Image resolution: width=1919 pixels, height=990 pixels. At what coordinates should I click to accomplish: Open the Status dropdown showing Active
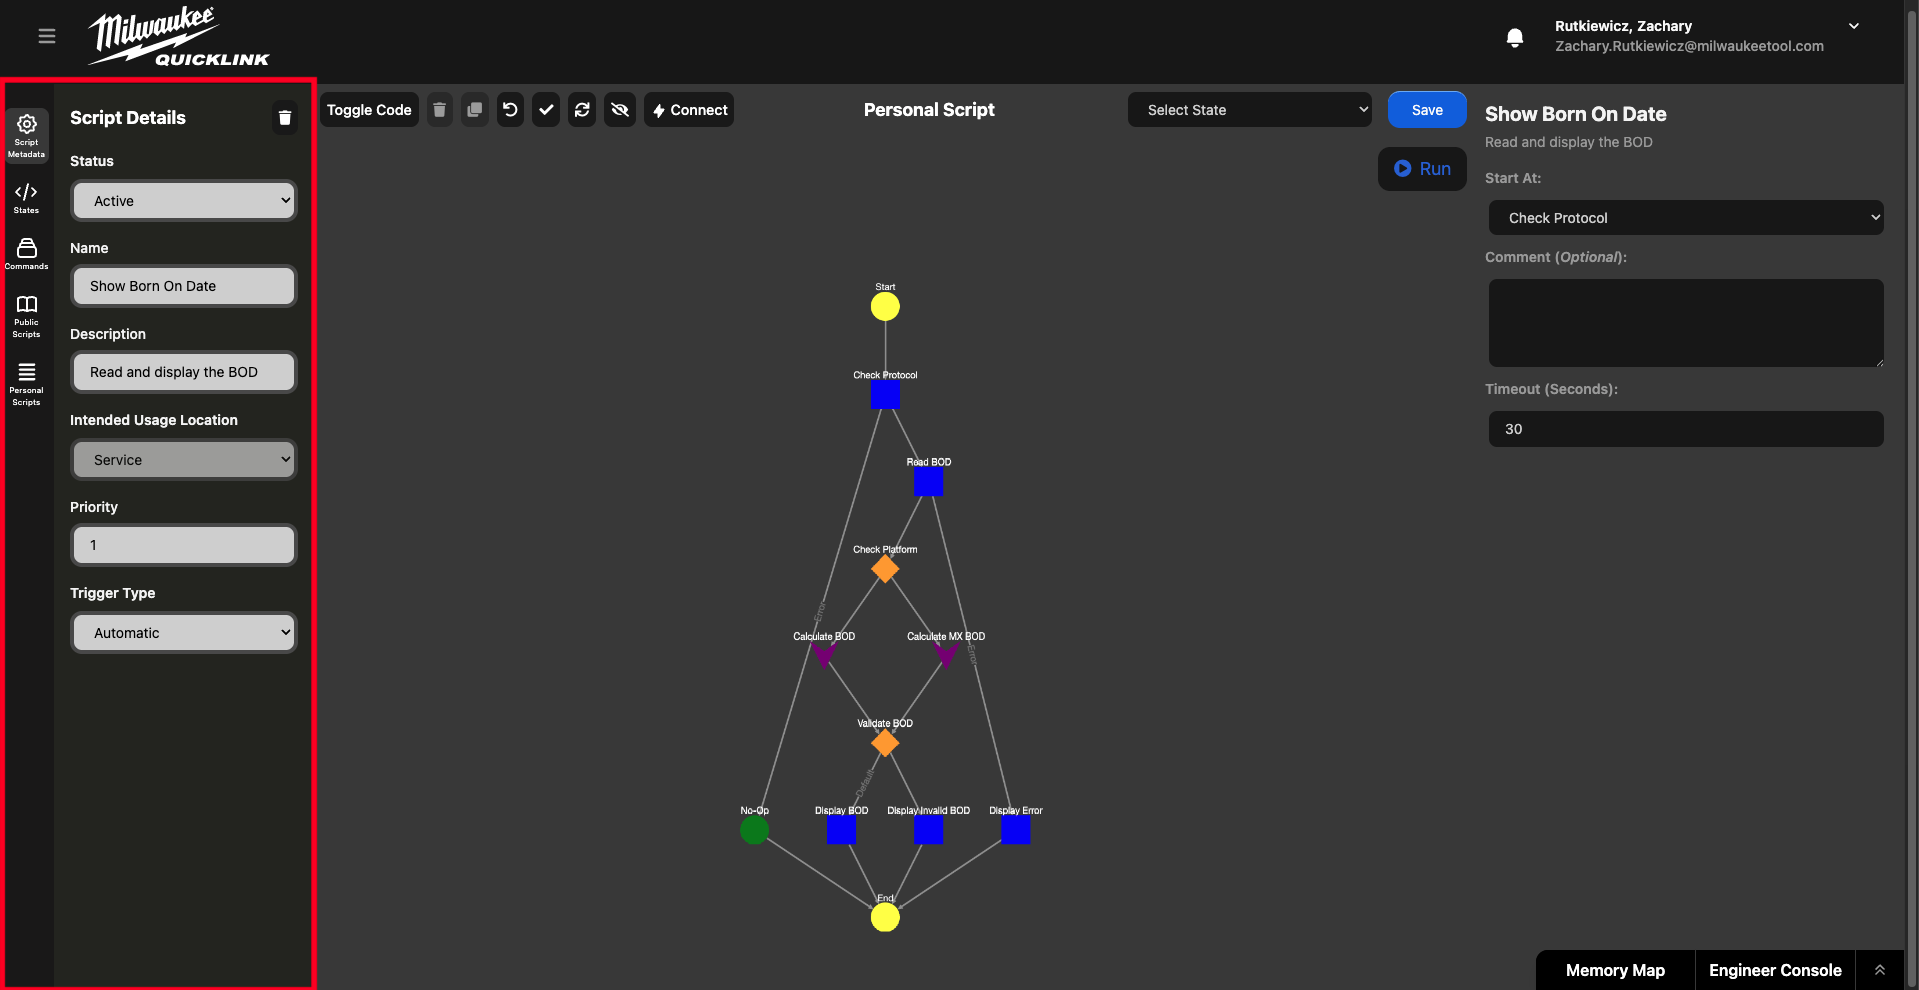click(x=184, y=201)
